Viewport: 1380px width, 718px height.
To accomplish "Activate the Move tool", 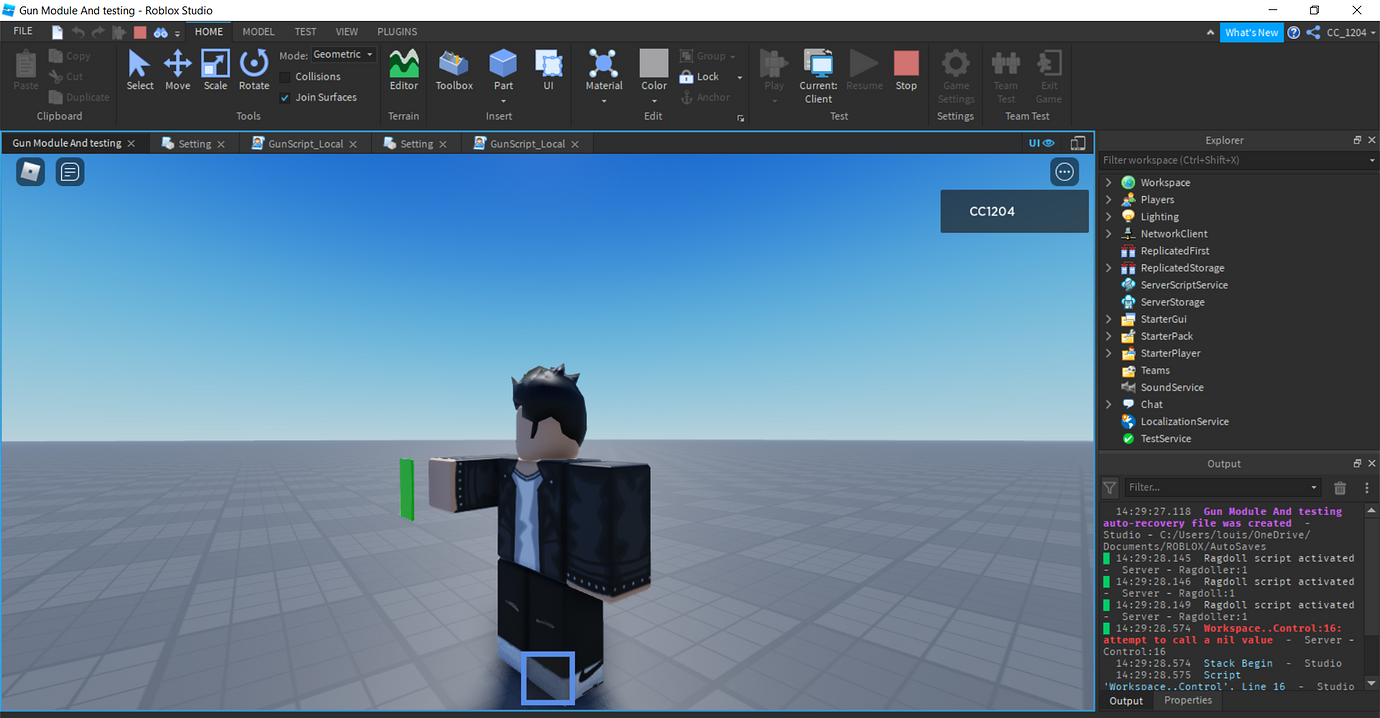I will pyautogui.click(x=177, y=64).
